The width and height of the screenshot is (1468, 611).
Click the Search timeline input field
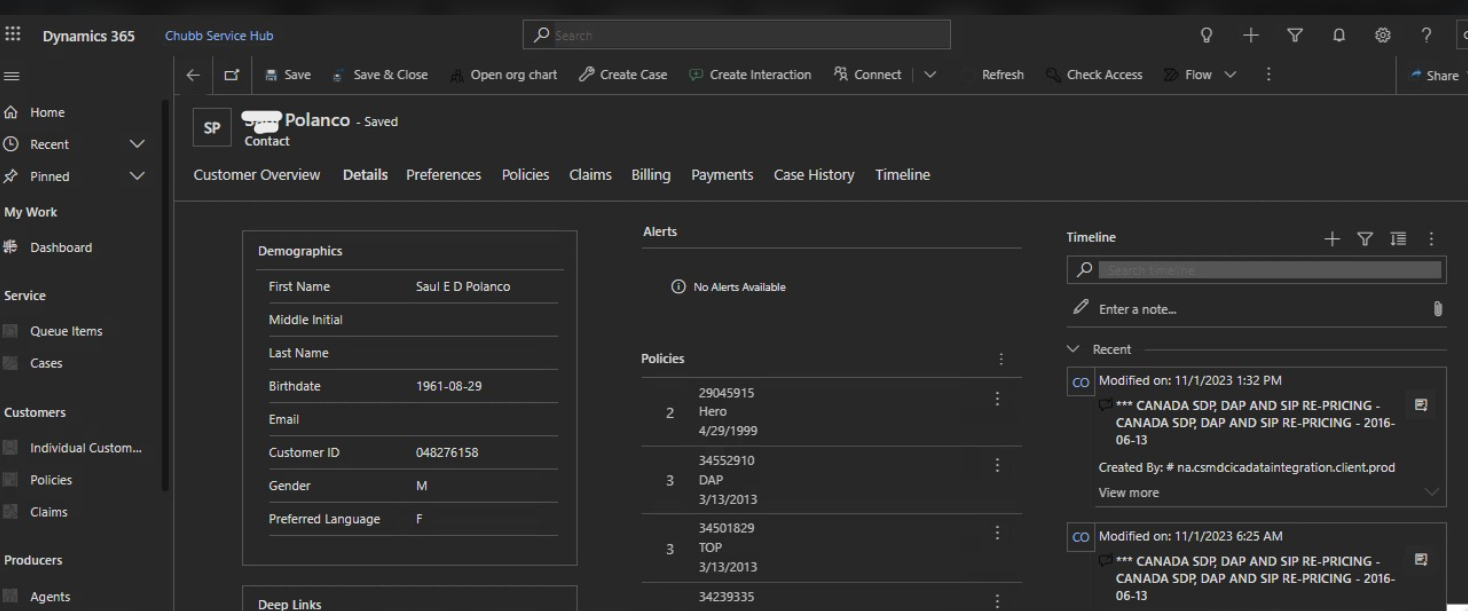point(1269,270)
